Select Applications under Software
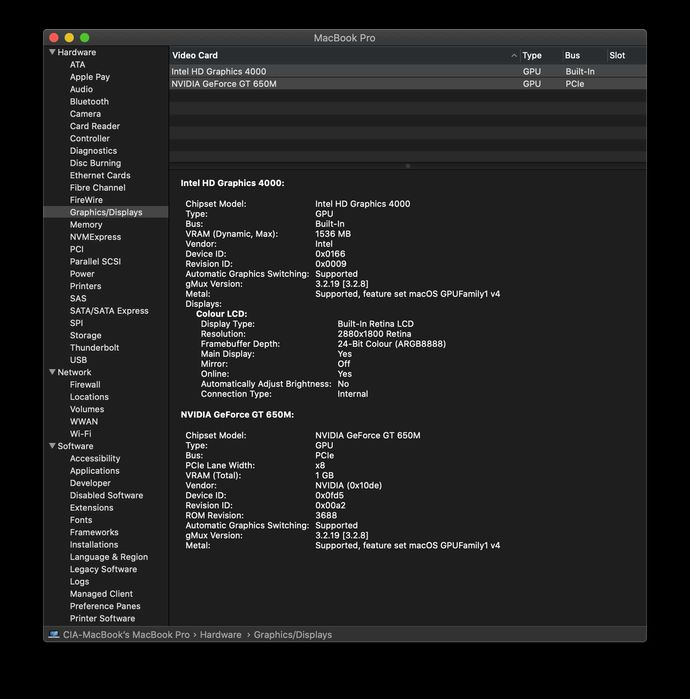690x699 pixels. point(94,471)
